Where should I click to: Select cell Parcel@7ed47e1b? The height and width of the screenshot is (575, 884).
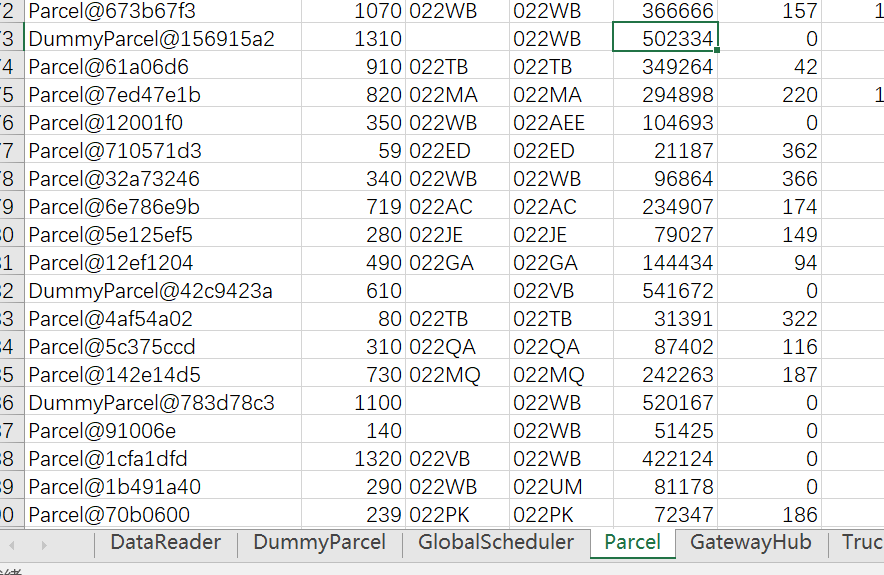pos(163,93)
